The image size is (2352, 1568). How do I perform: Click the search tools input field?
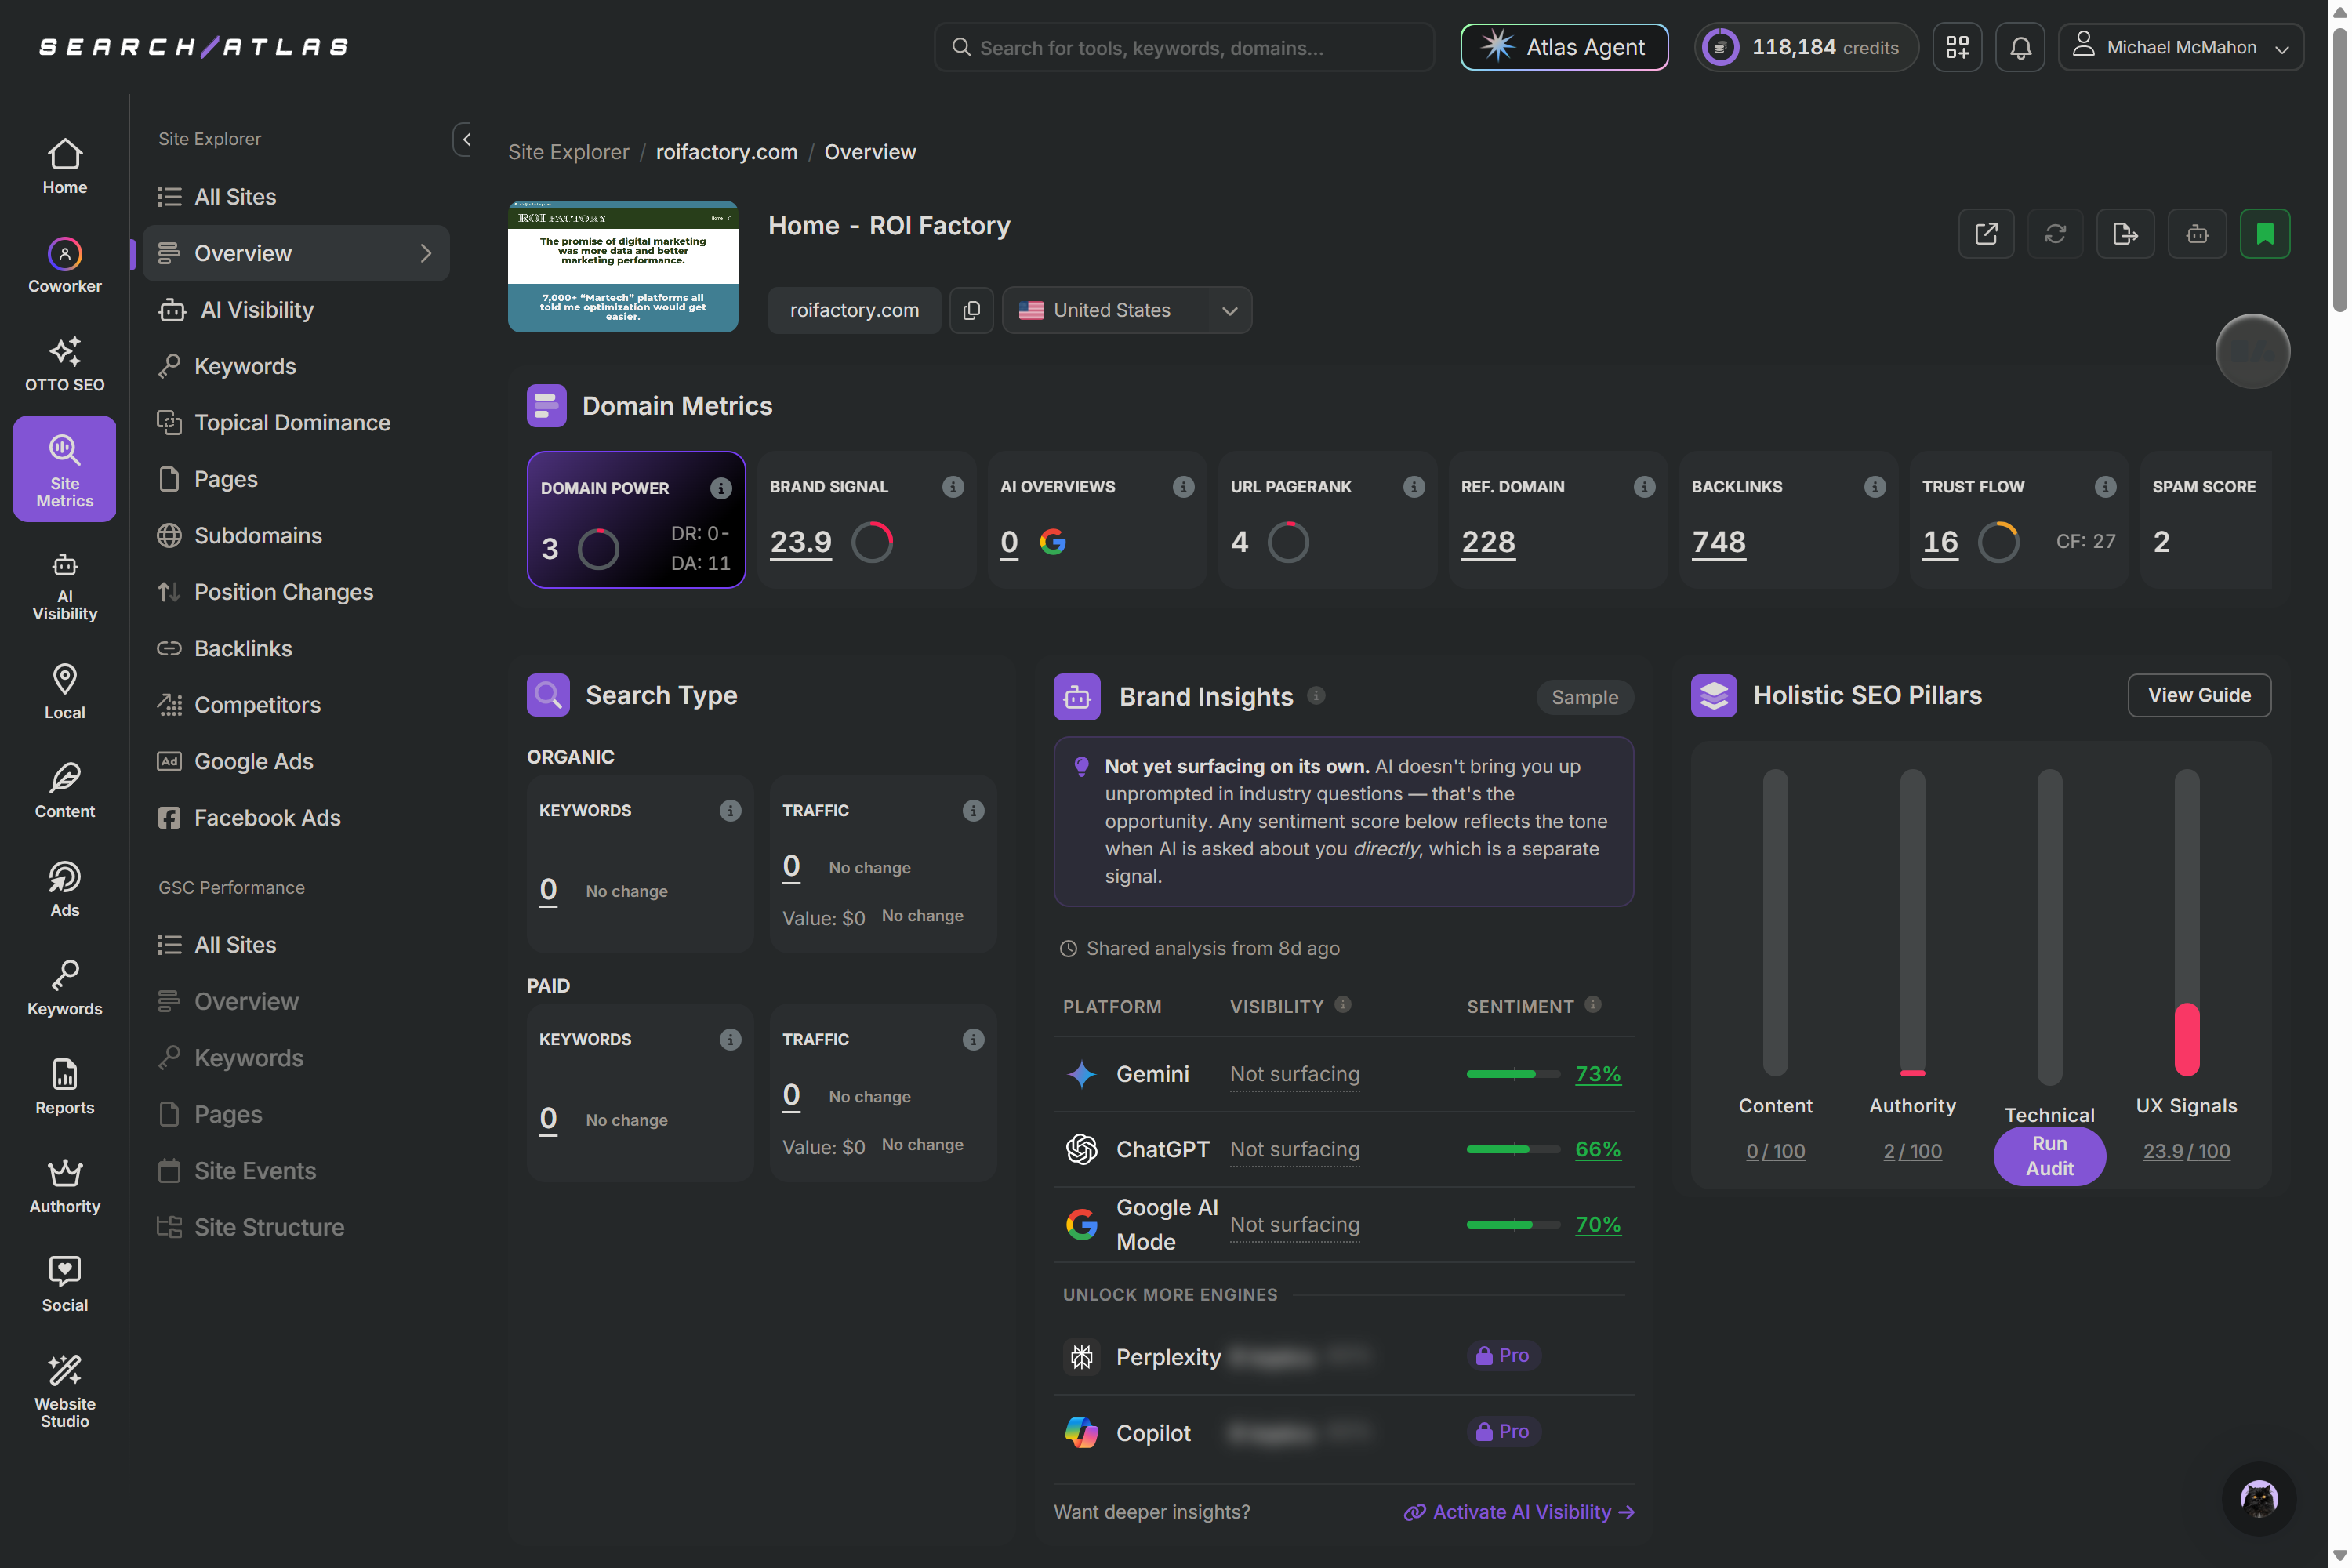(x=1184, y=47)
